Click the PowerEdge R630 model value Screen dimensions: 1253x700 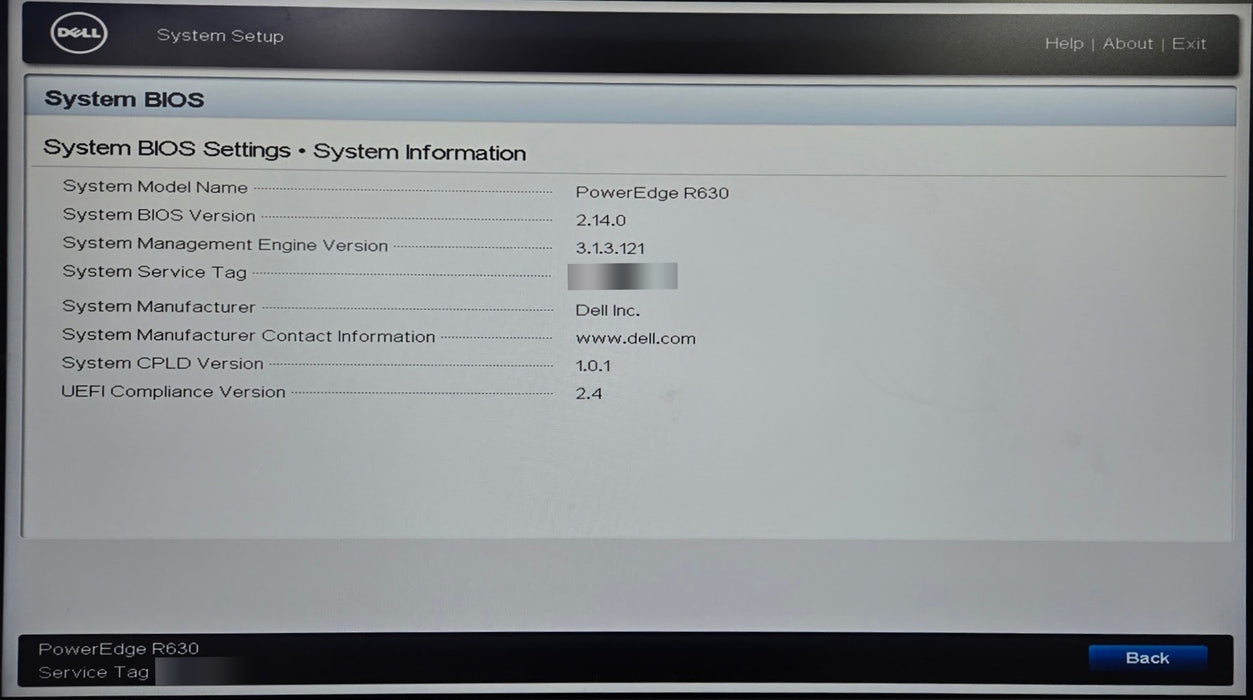pos(652,193)
